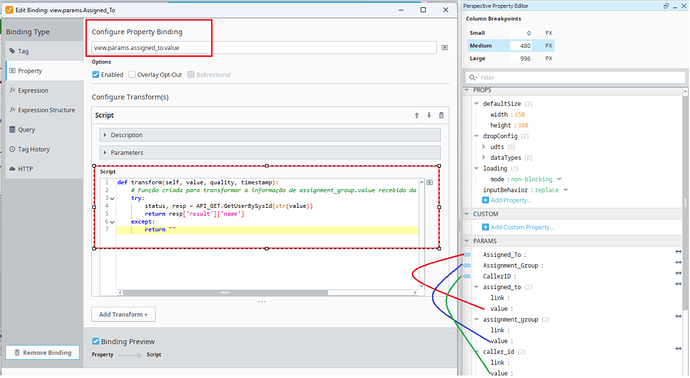Click the Add Transform button
Image resolution: width=690 pixels, height=378 pixels.
click(x=123, y=315)
